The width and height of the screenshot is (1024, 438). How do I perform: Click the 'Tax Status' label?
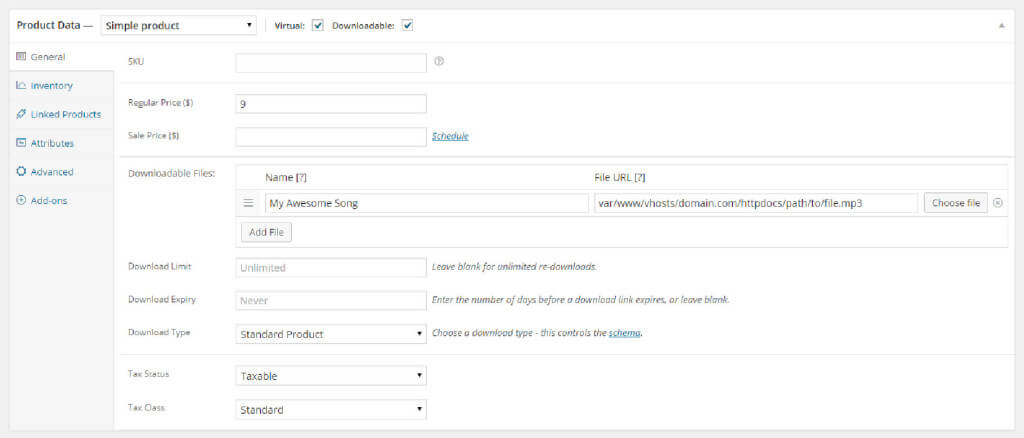click(x=149, y=374)
